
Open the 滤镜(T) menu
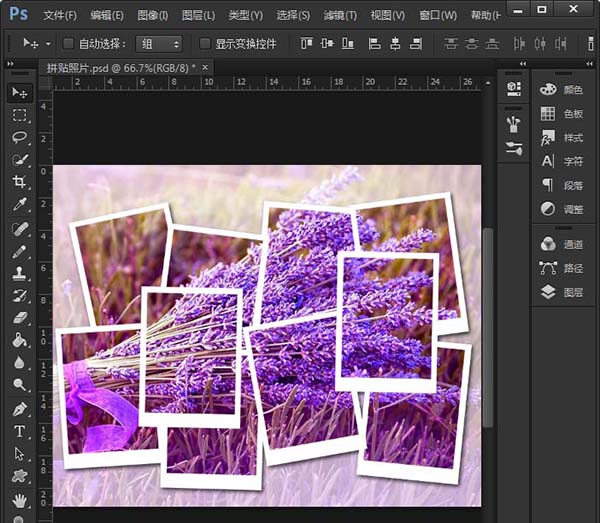pyautogui.click(x=339, y=15)
